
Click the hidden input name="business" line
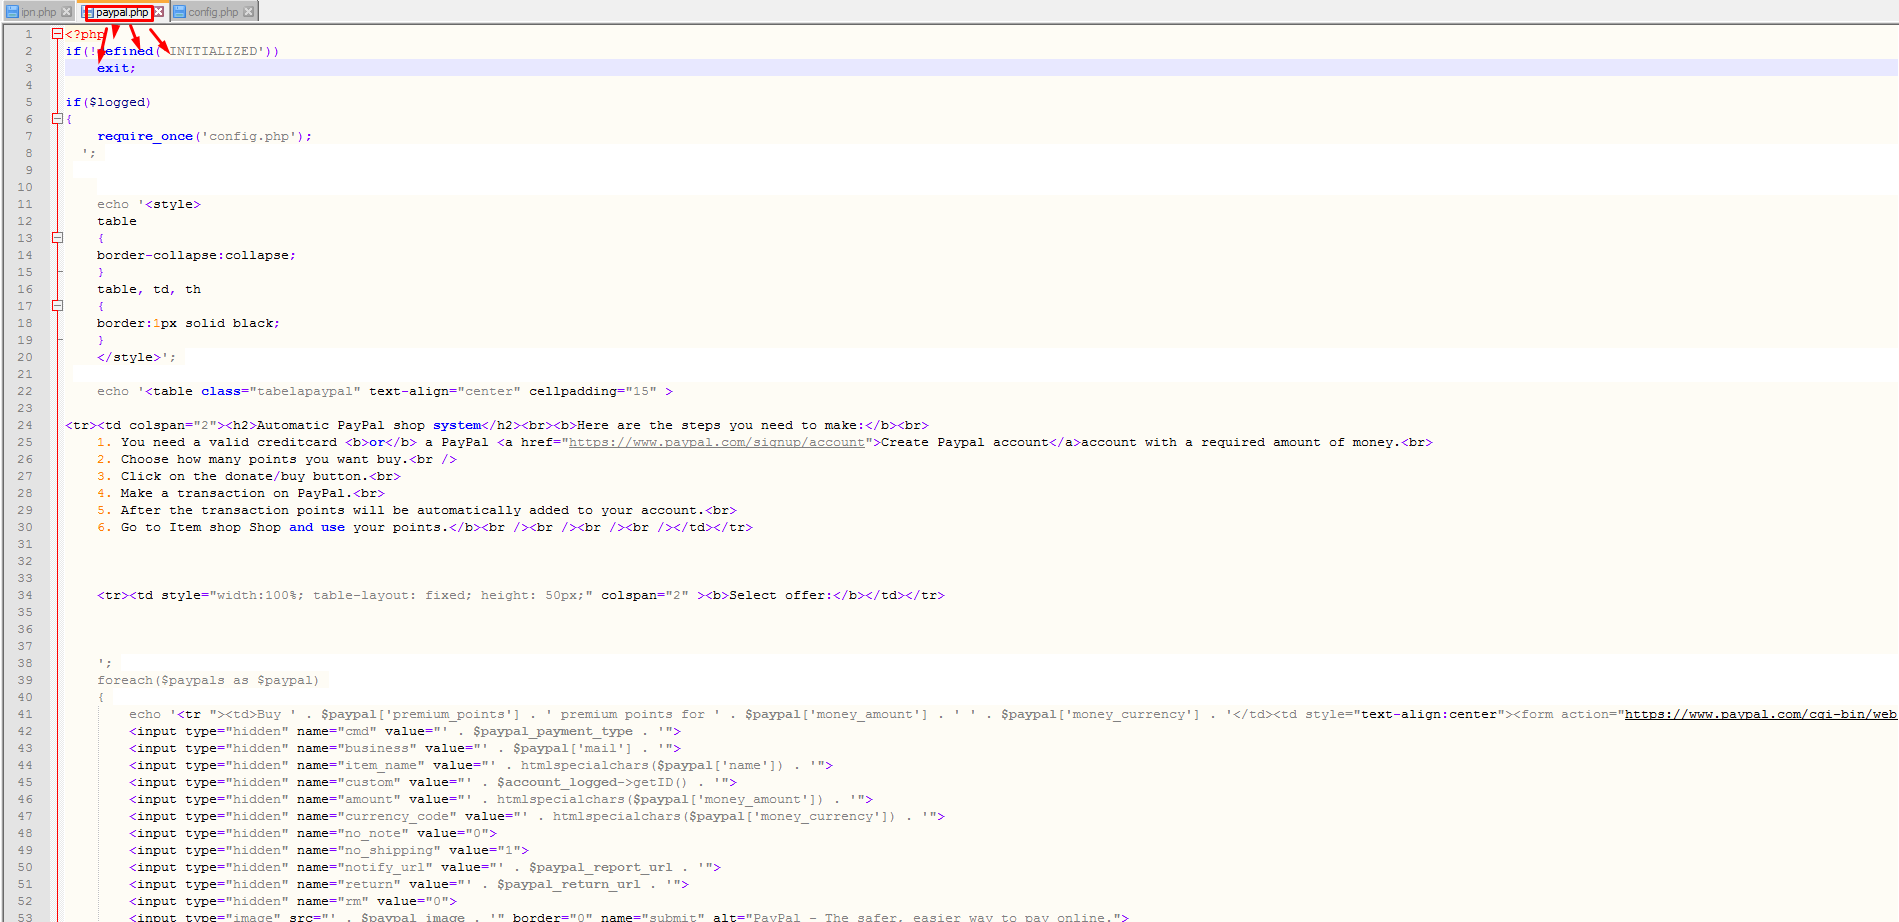pos(405,748)
